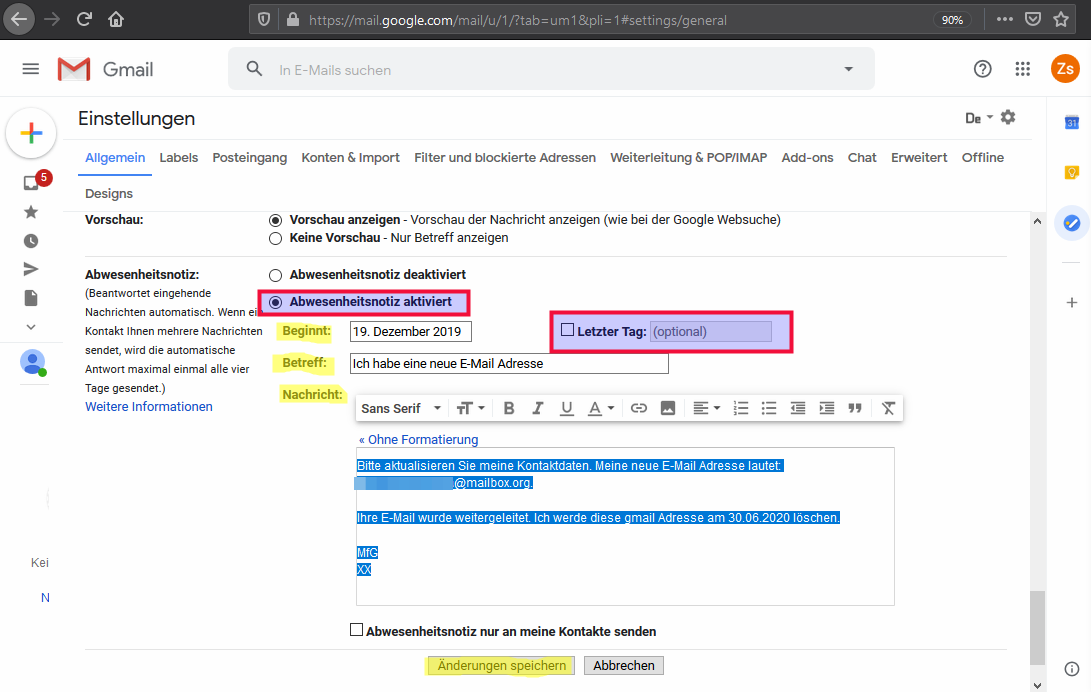The image size is (1091, 692).
Task: Open the Weitere Informationen link
Action: (149, 407)
